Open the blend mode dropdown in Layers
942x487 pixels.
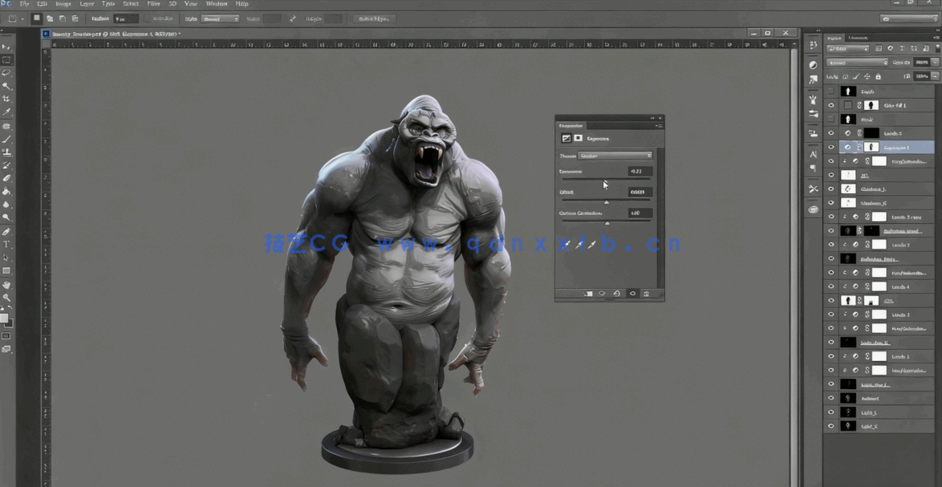[x=857, y=62]
